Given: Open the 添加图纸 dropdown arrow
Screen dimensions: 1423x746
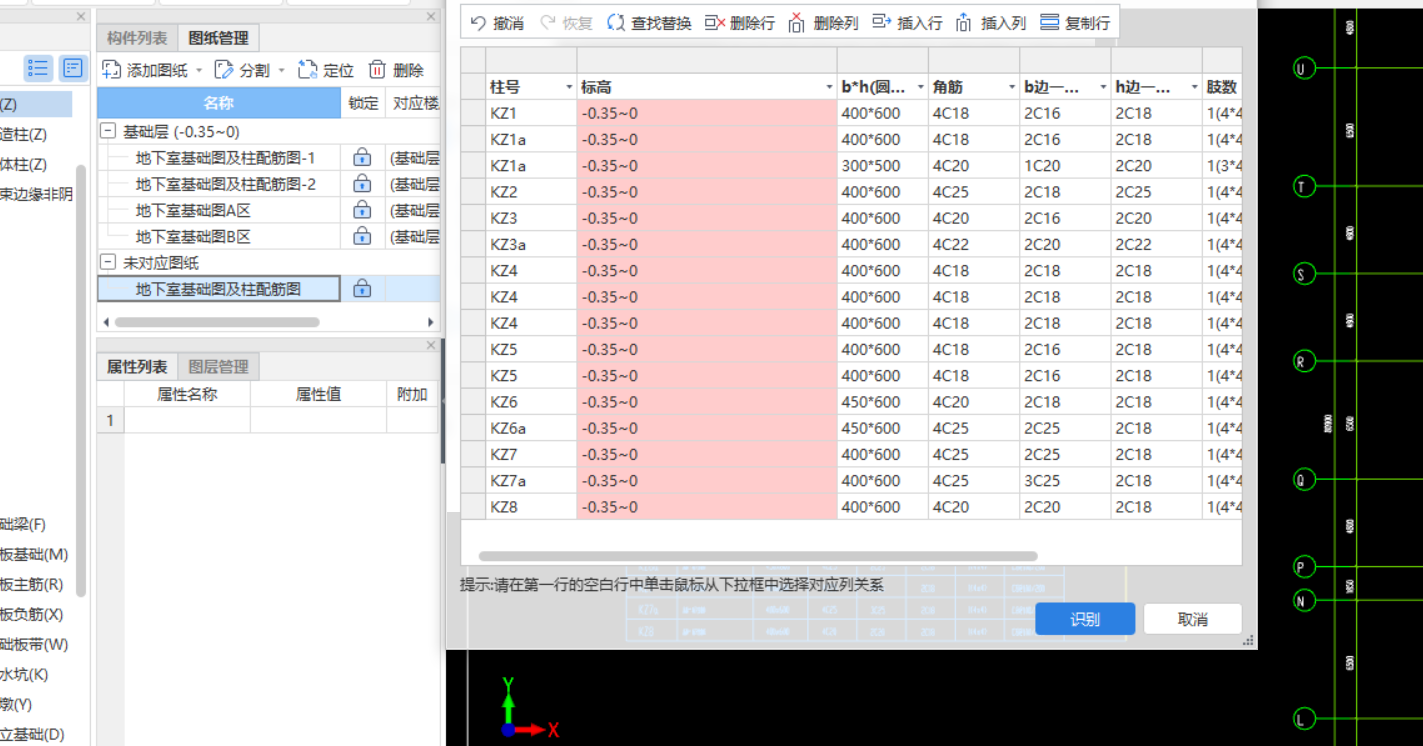Looking at the screenshot, I should pyautogui.click(x=198, y=71).
